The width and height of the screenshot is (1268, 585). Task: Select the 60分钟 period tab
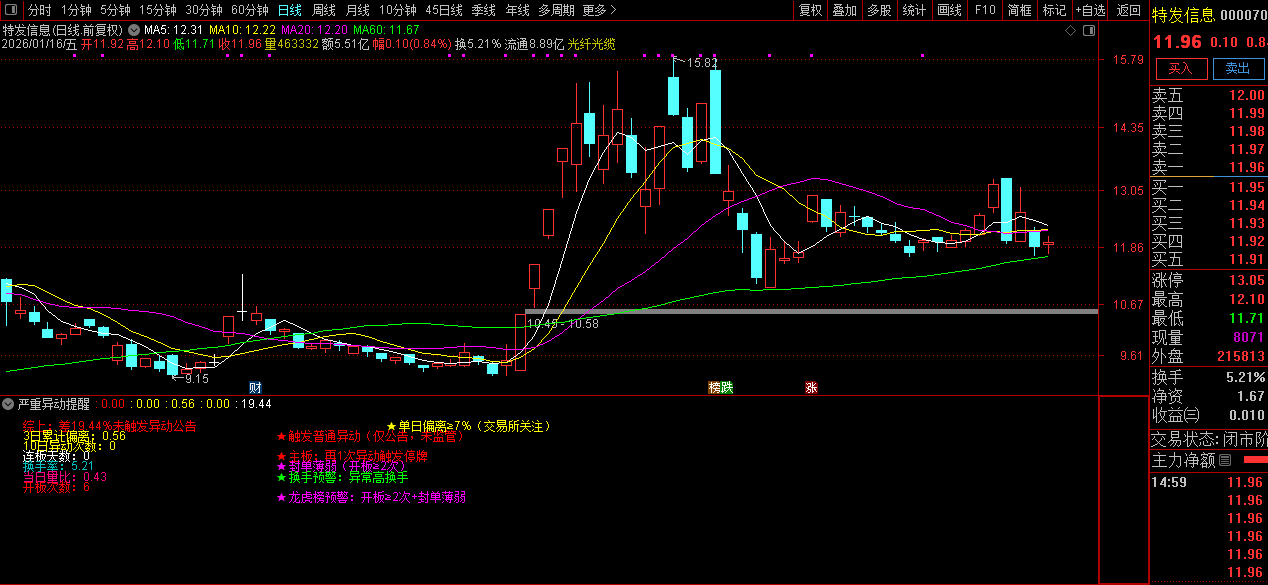(x=249, y=10)
